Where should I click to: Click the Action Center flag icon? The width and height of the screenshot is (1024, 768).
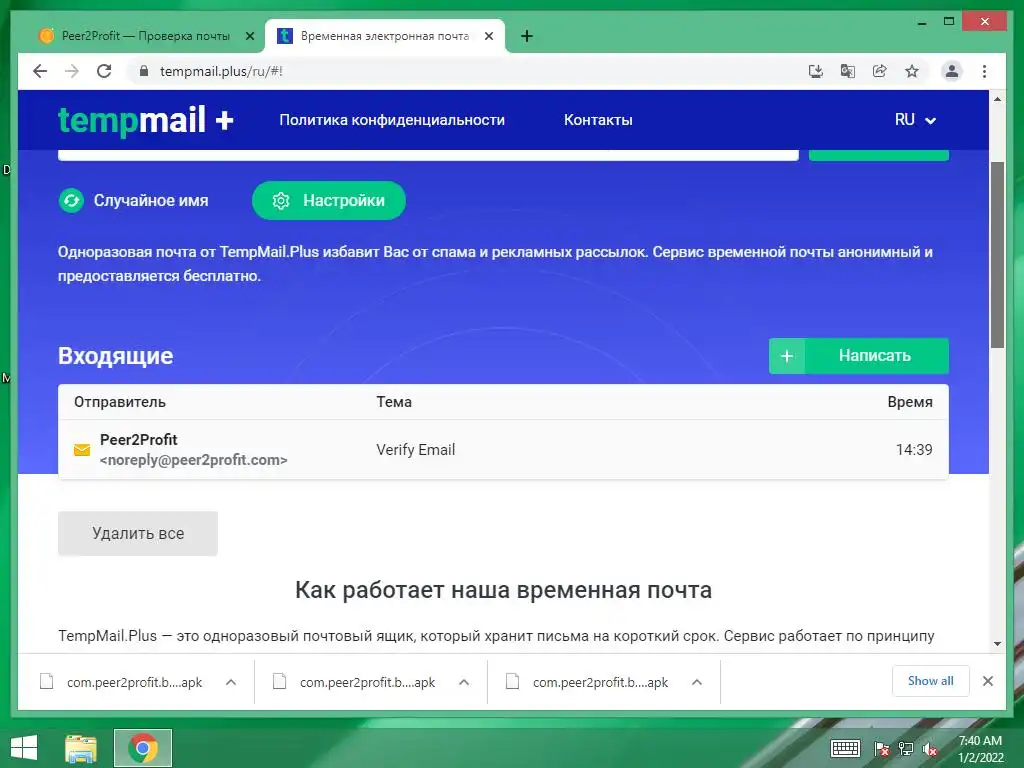point(882,749)
